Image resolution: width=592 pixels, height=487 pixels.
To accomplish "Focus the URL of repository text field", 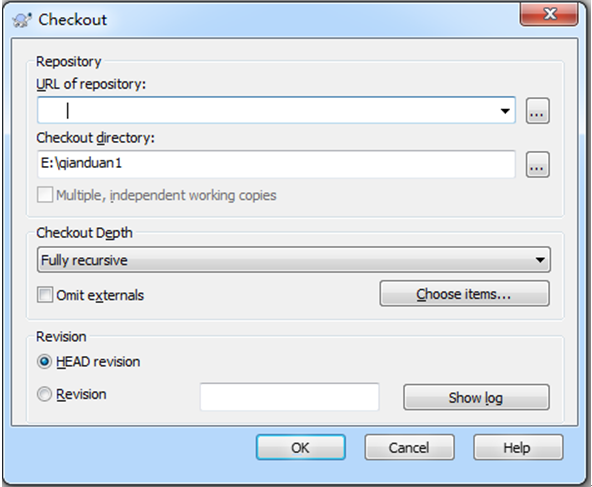I will coord(268,110).
